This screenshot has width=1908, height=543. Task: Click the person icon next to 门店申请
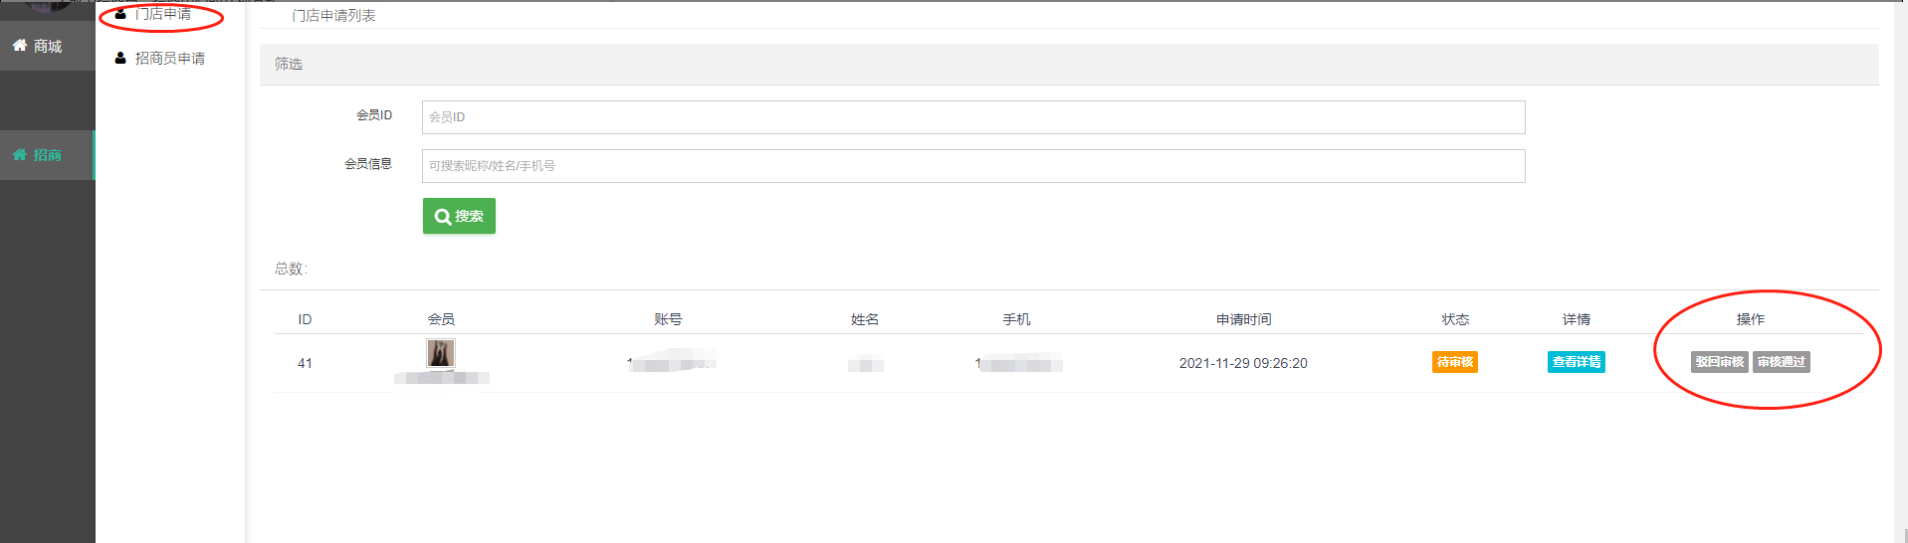point(121,14)
